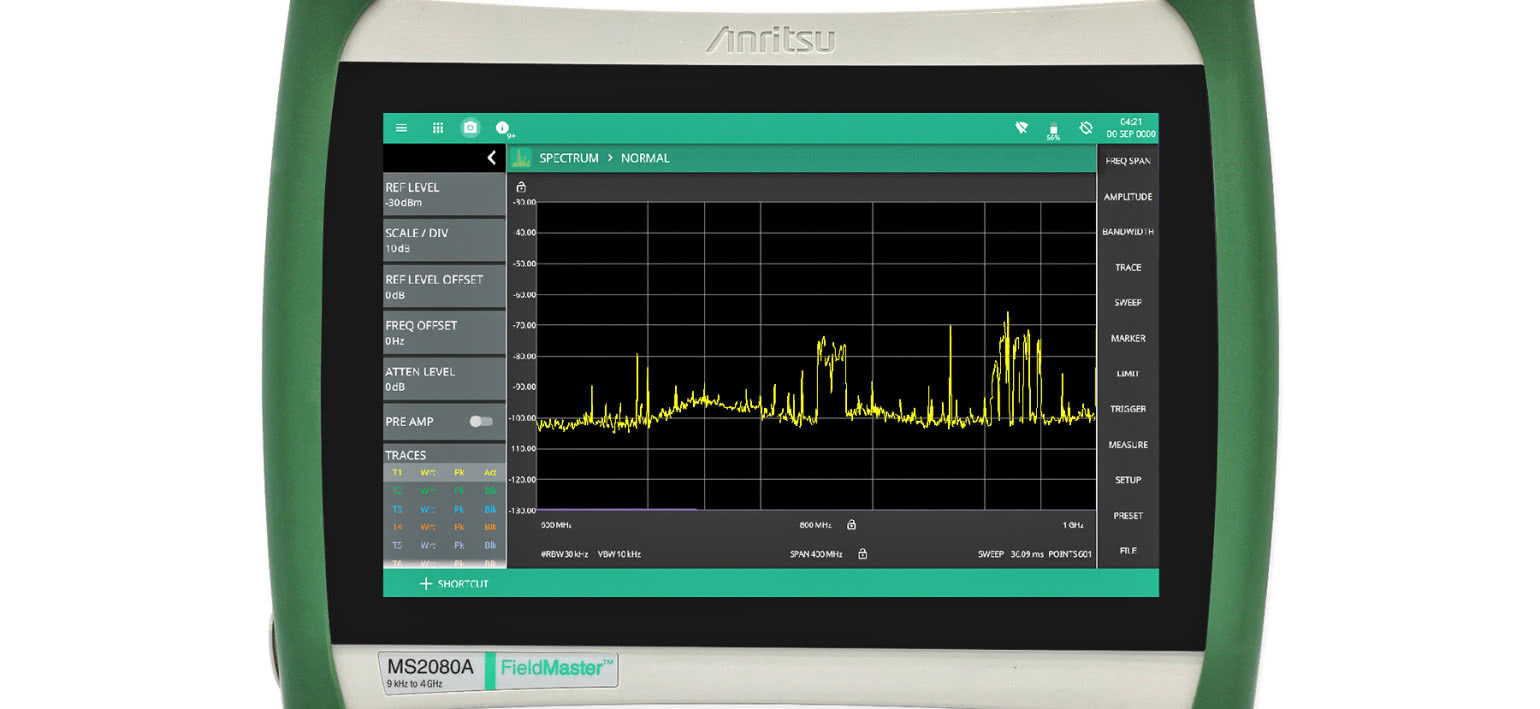Viewport: 1540px width, 709px height.
Task: Toggle the PRE AMP switch
Action: pos(479,422)
